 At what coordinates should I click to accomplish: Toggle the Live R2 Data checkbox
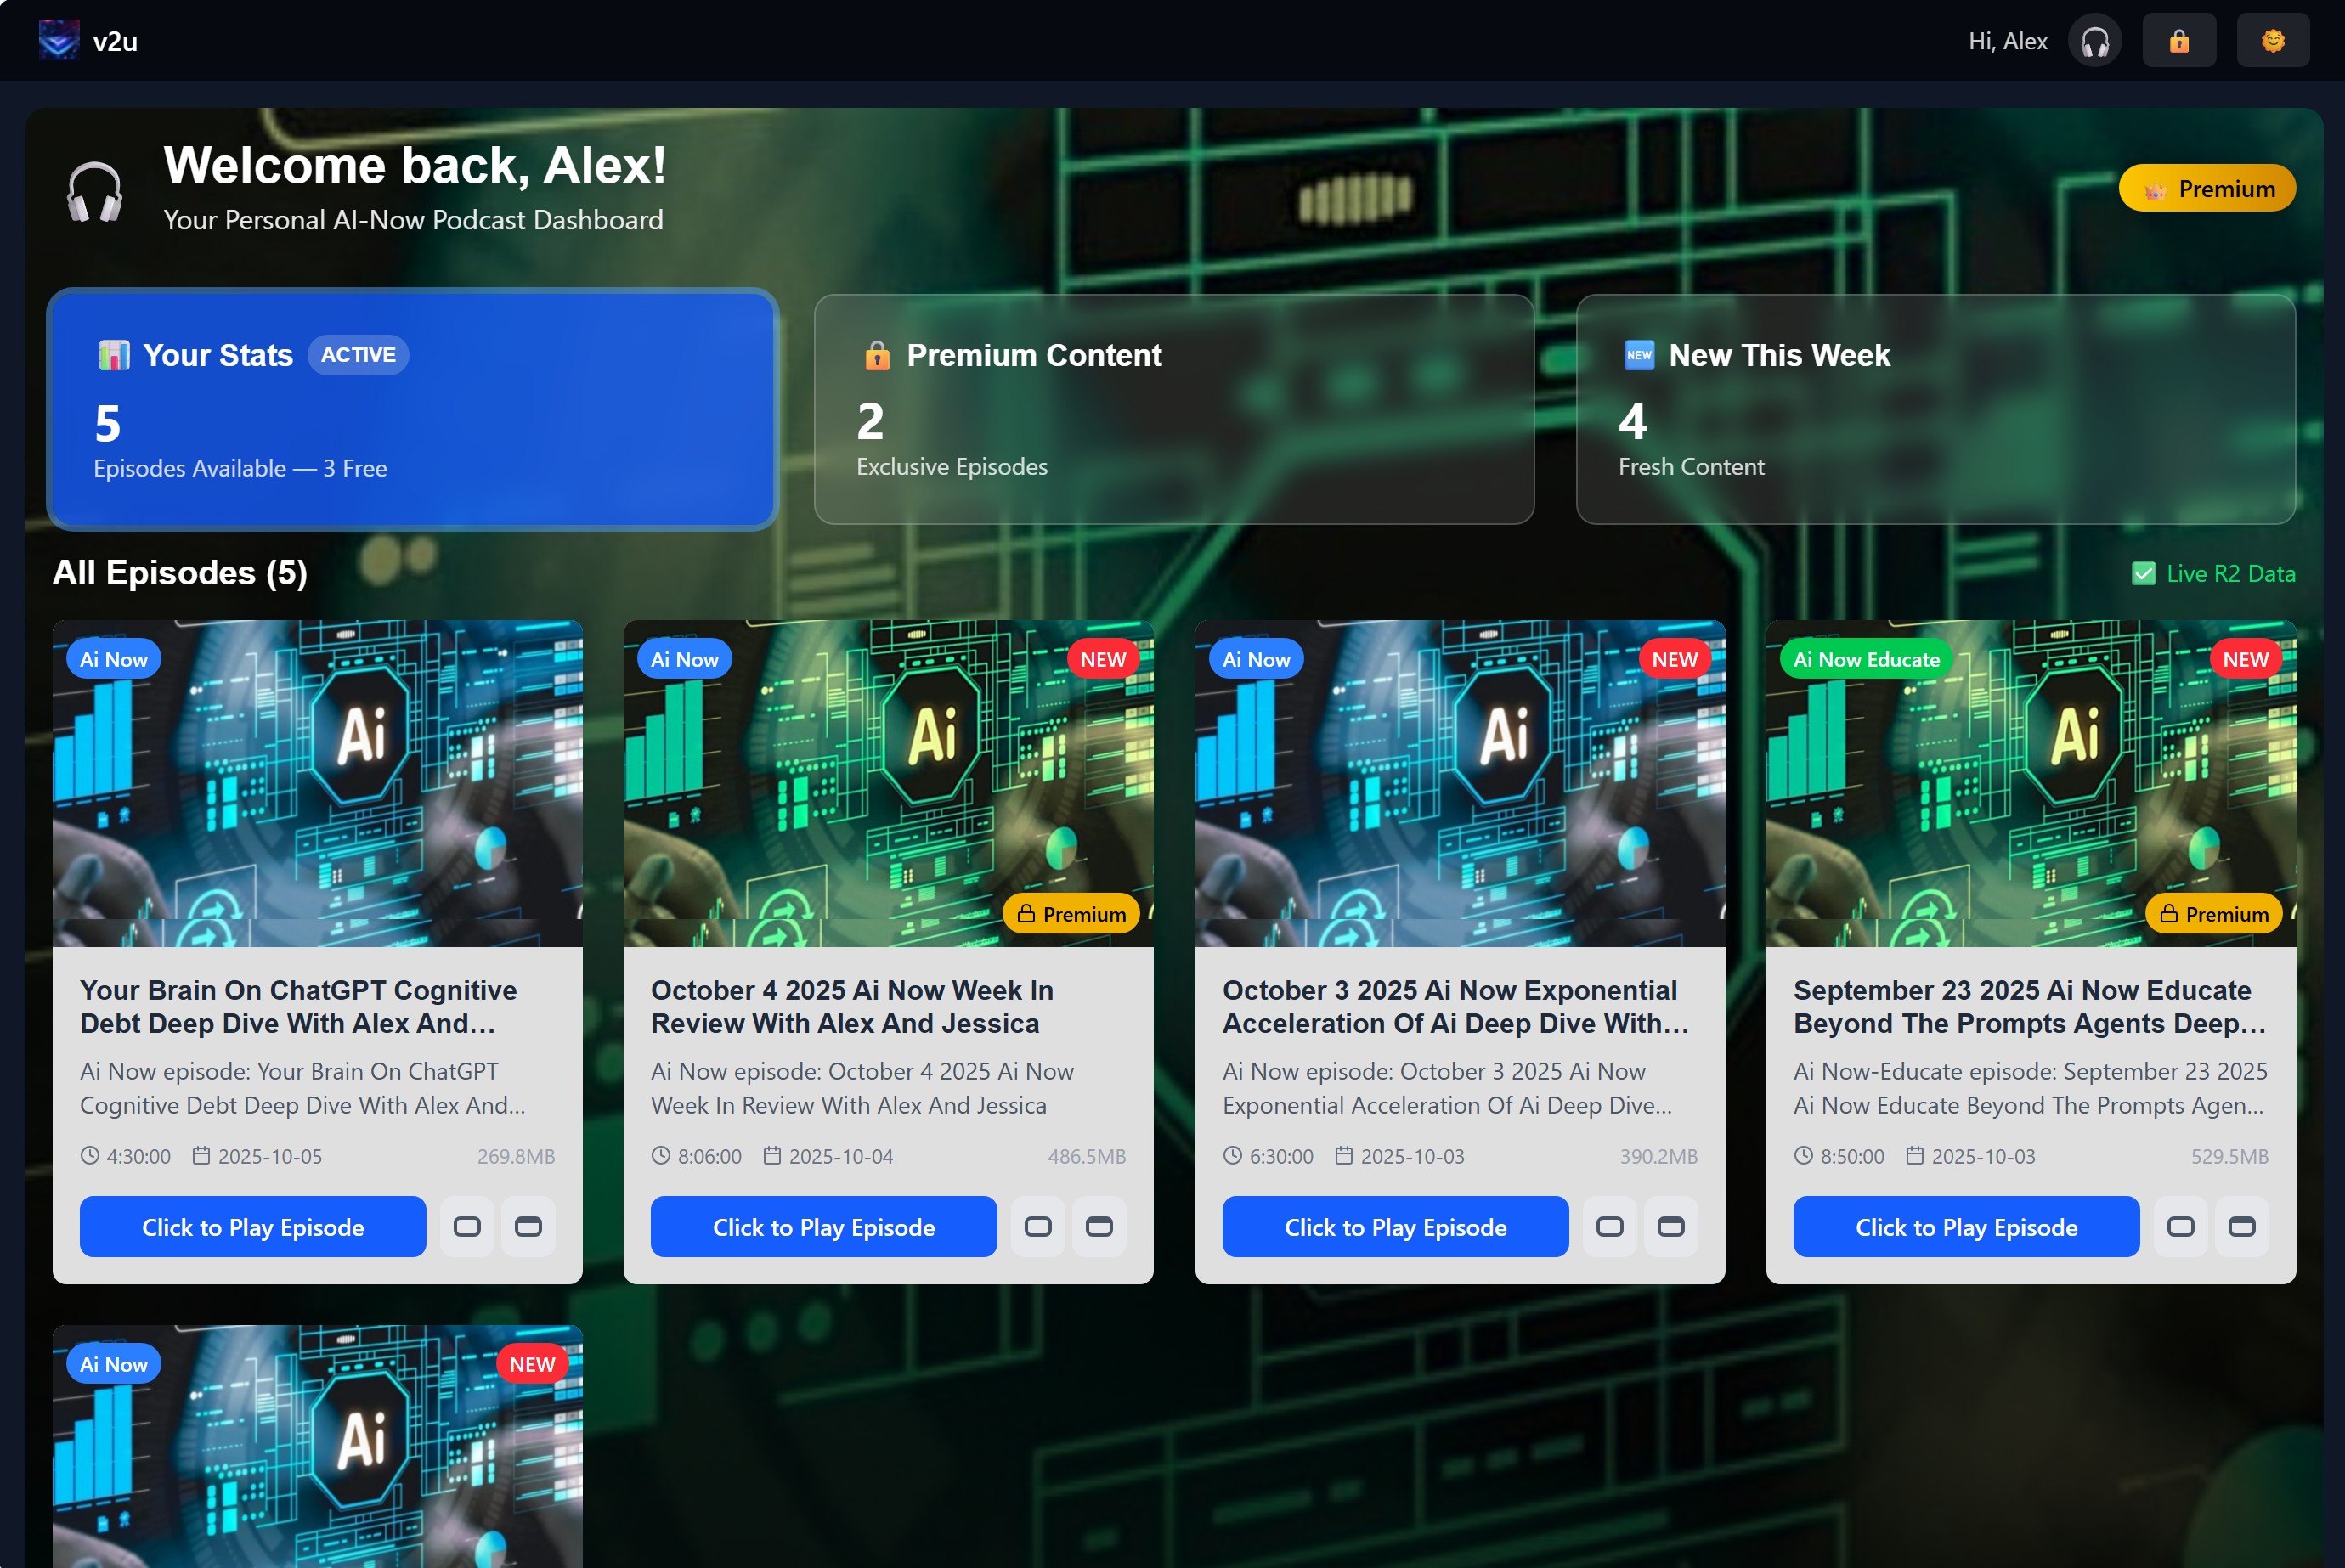tap(2143, 573)
